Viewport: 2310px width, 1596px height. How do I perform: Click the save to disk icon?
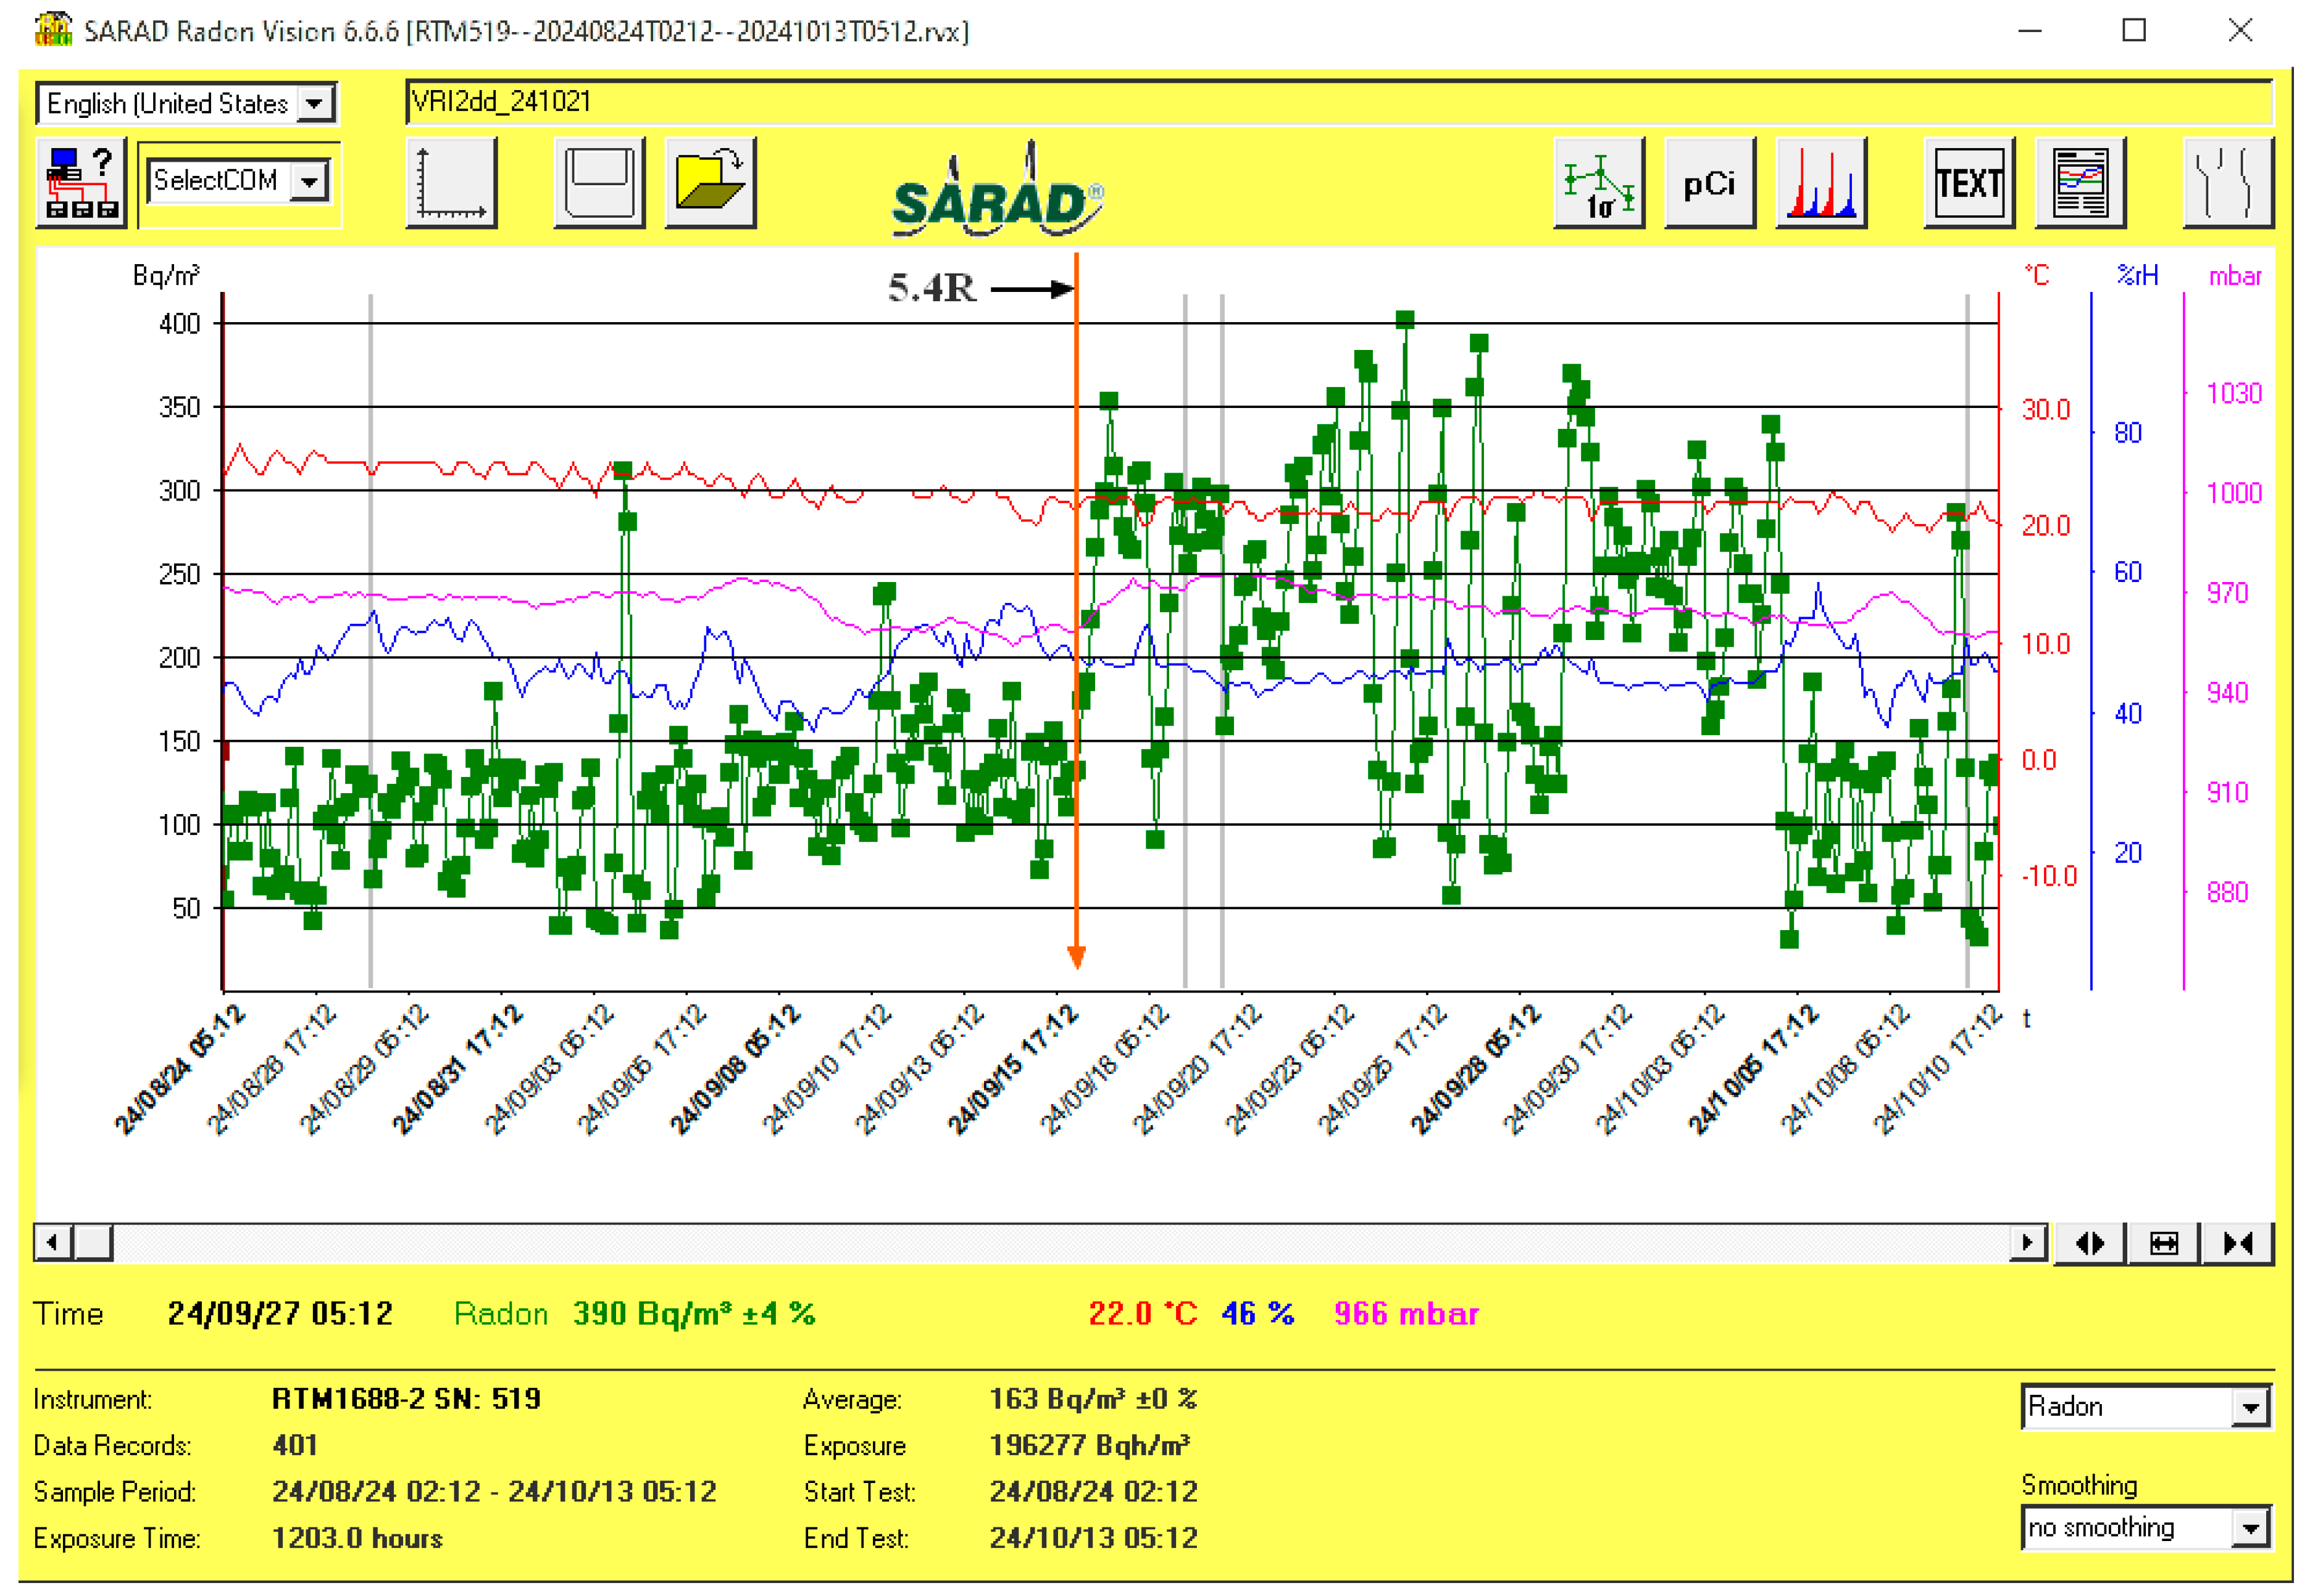[599, 183]
